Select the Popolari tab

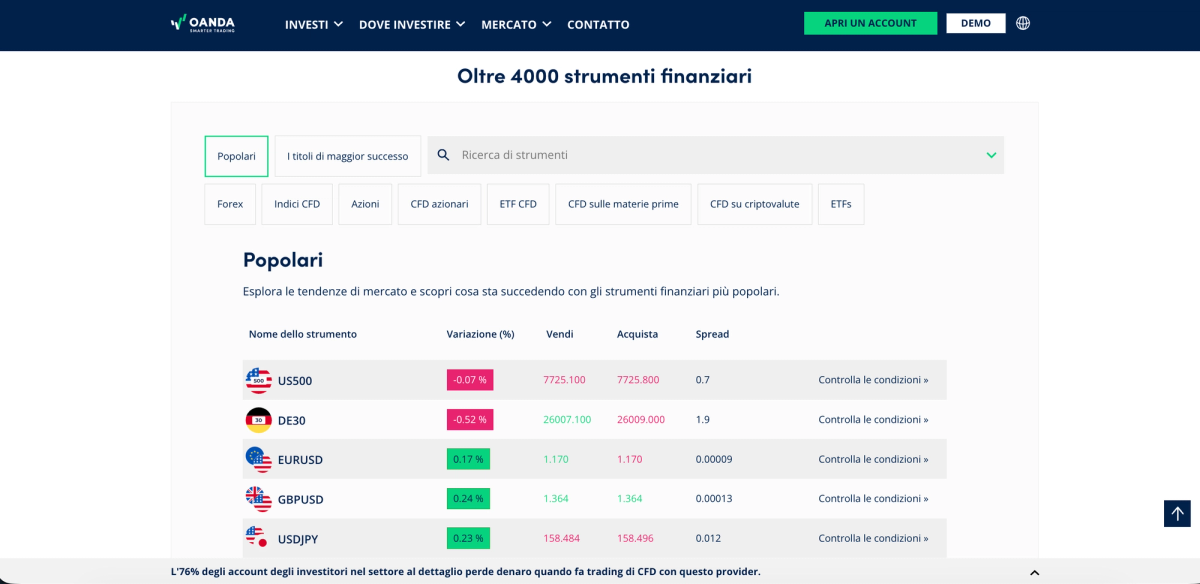[236, 156]
